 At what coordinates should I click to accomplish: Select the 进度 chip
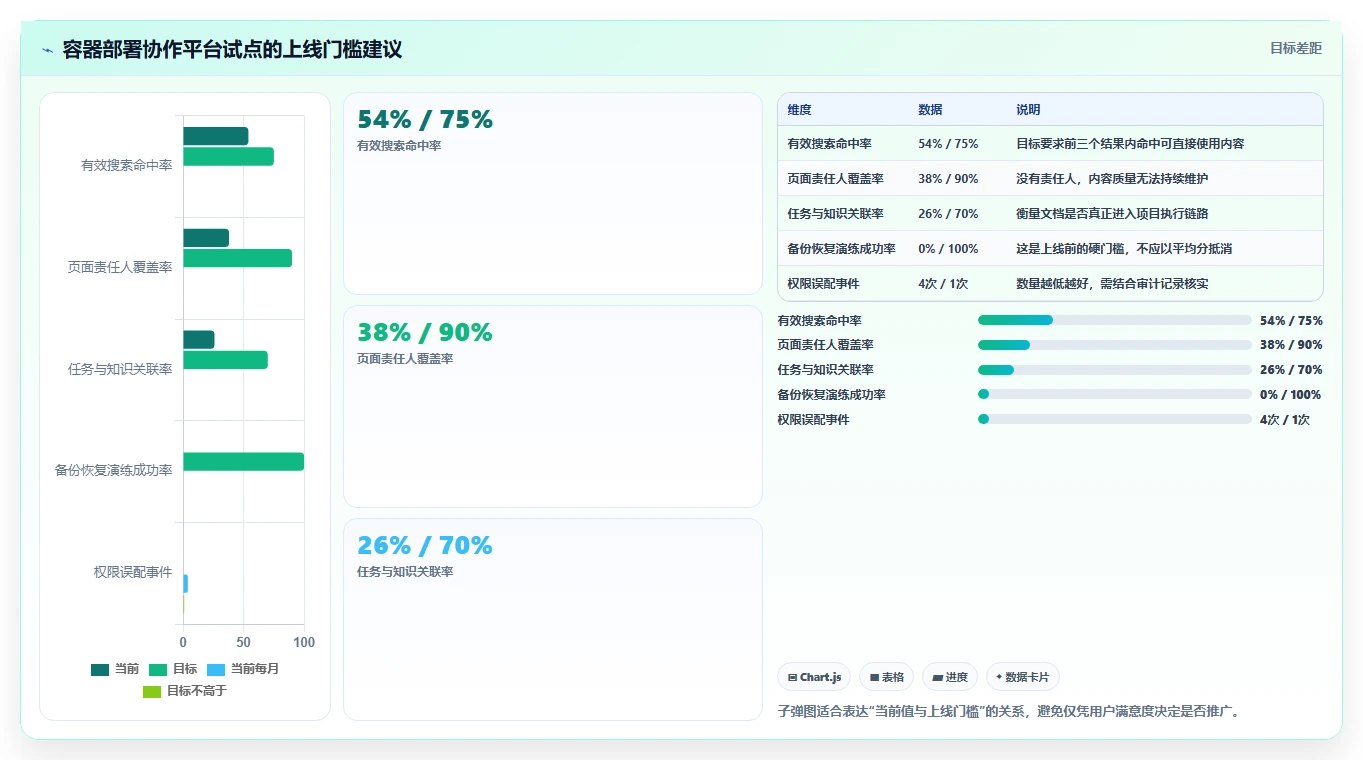click(x=950, y=677)
